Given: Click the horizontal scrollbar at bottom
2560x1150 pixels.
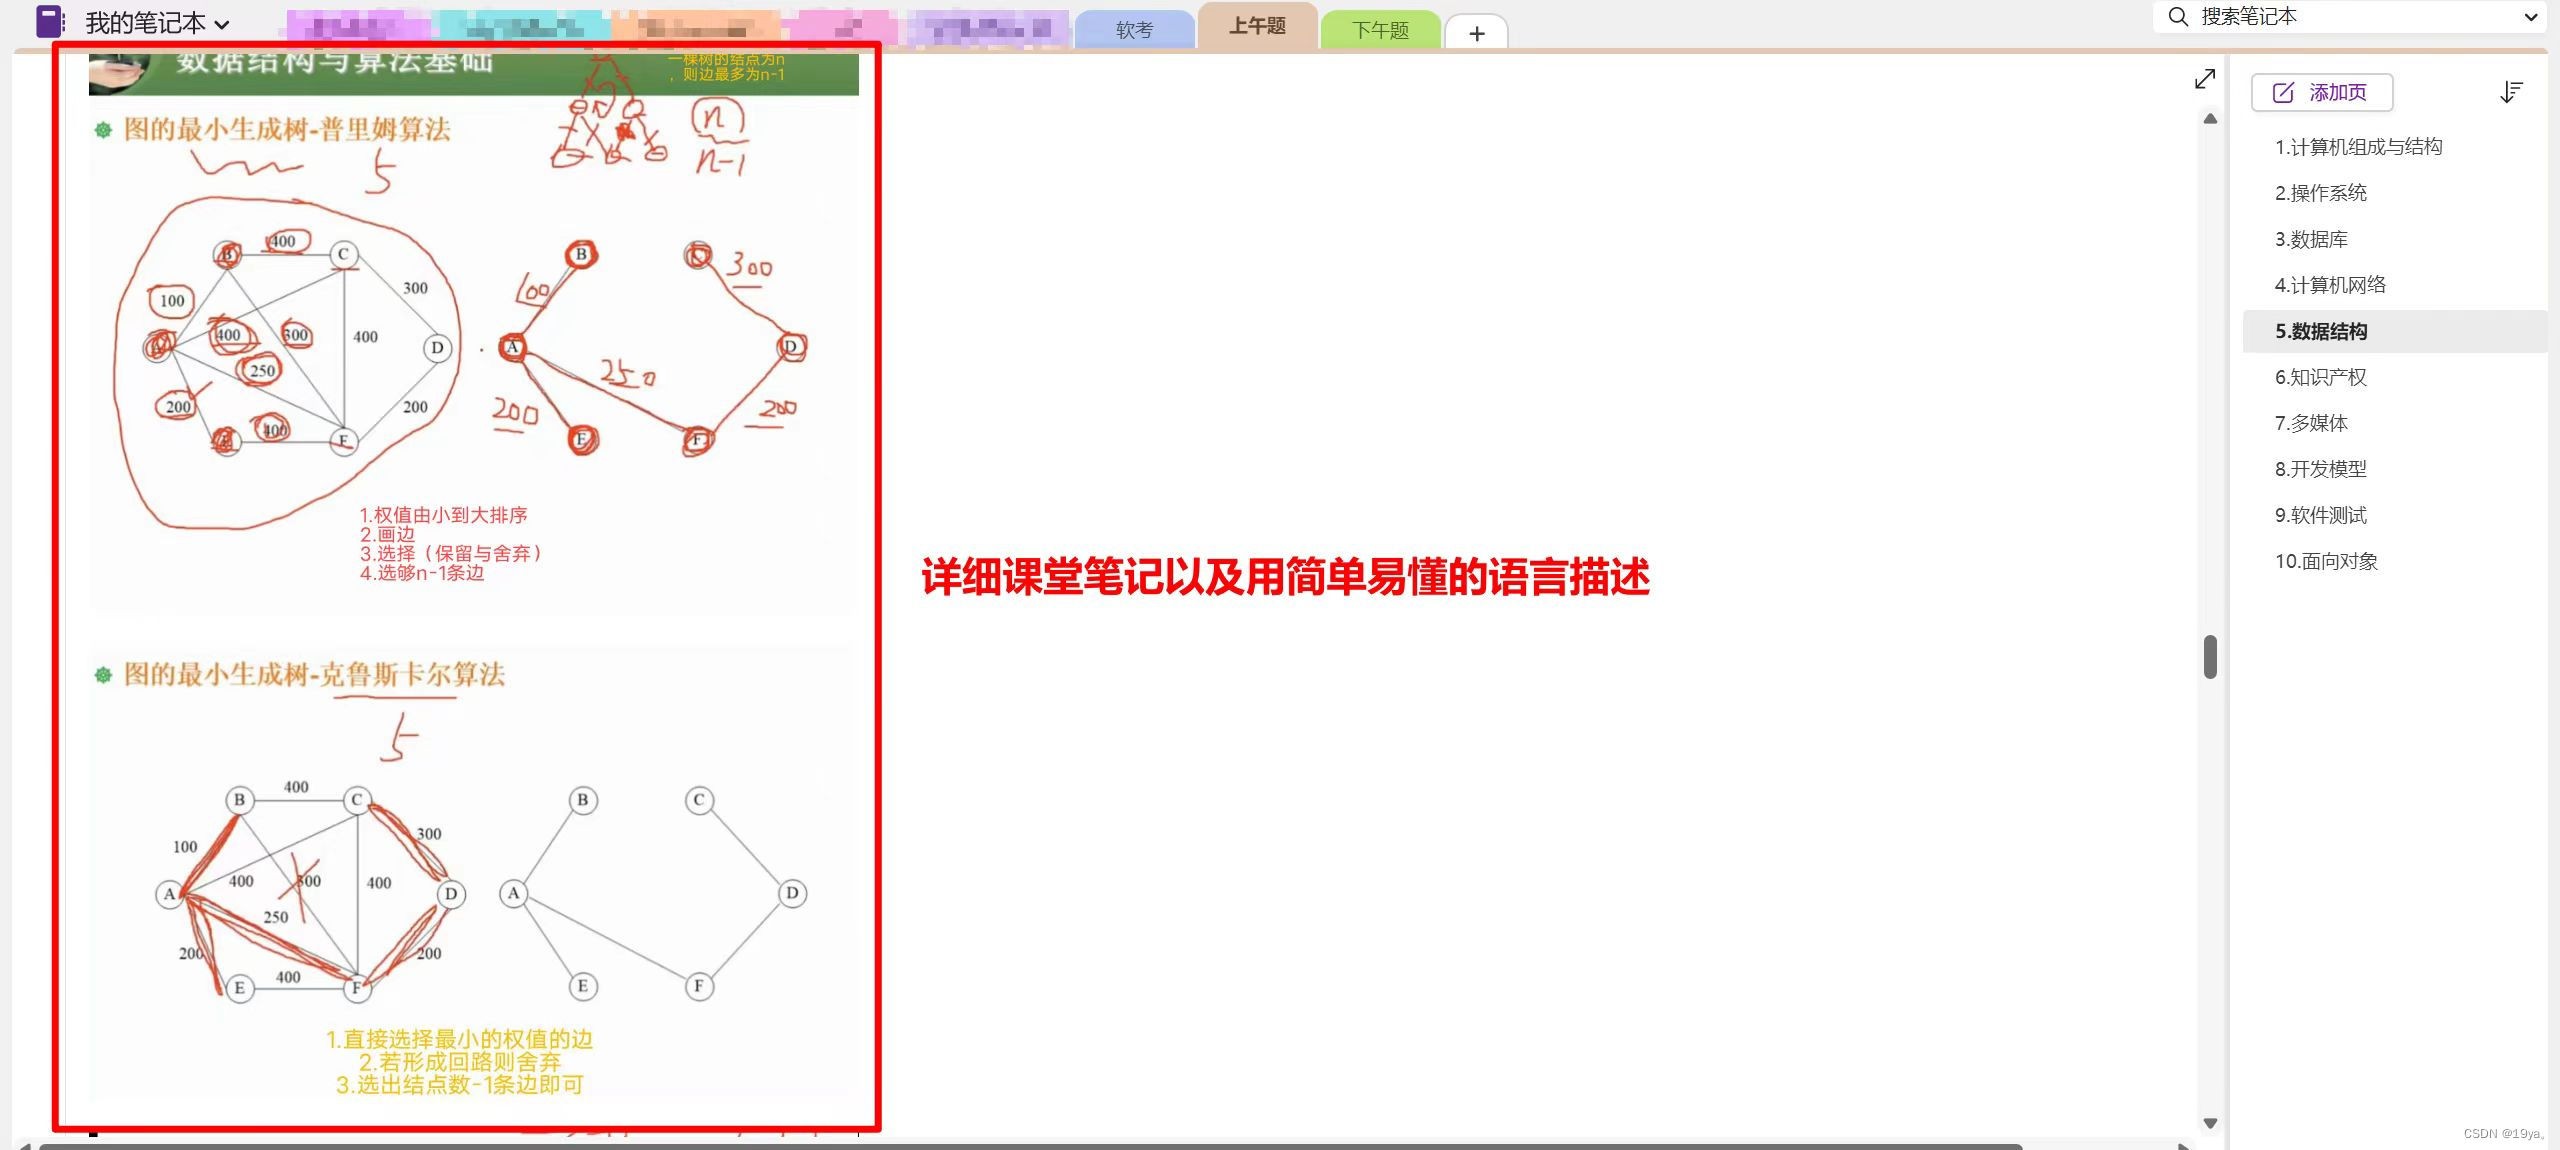Looking at the screenshot, I should point(1030,1145).
